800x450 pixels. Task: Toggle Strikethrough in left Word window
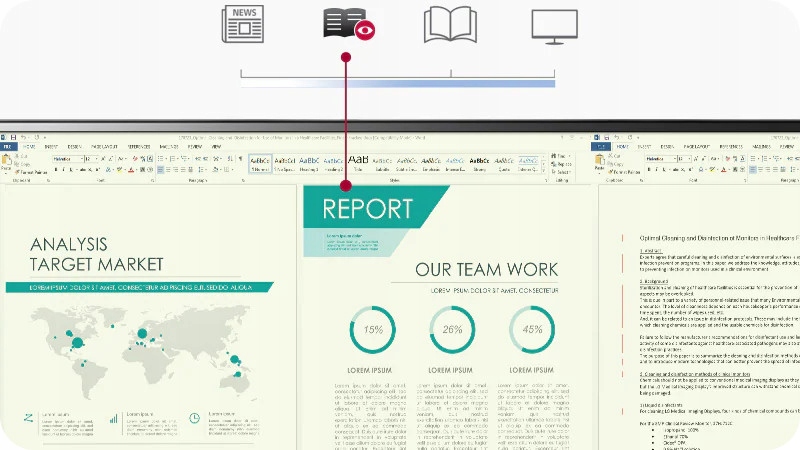point(83,170)
